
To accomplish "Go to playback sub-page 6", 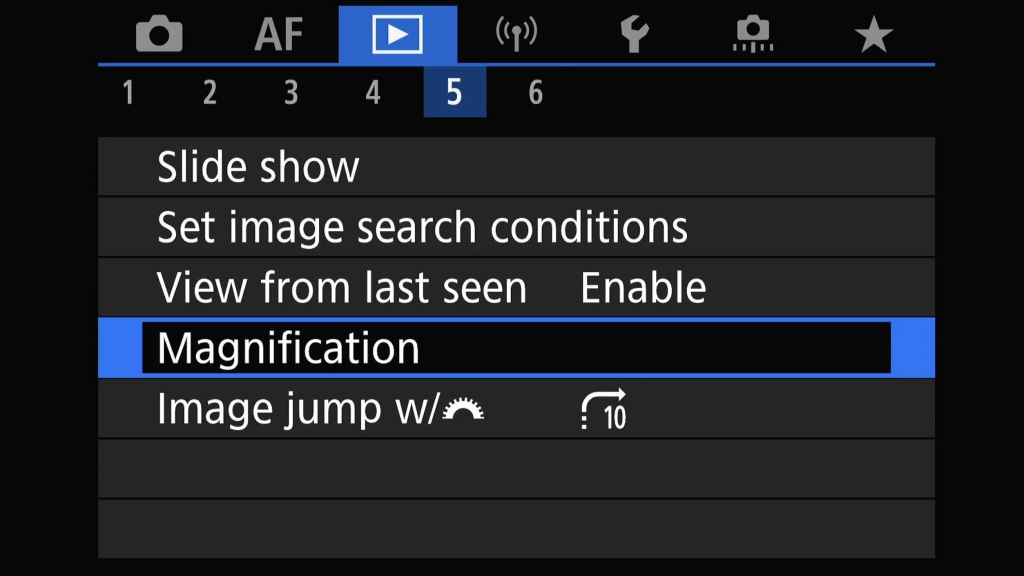I will 536,93.
